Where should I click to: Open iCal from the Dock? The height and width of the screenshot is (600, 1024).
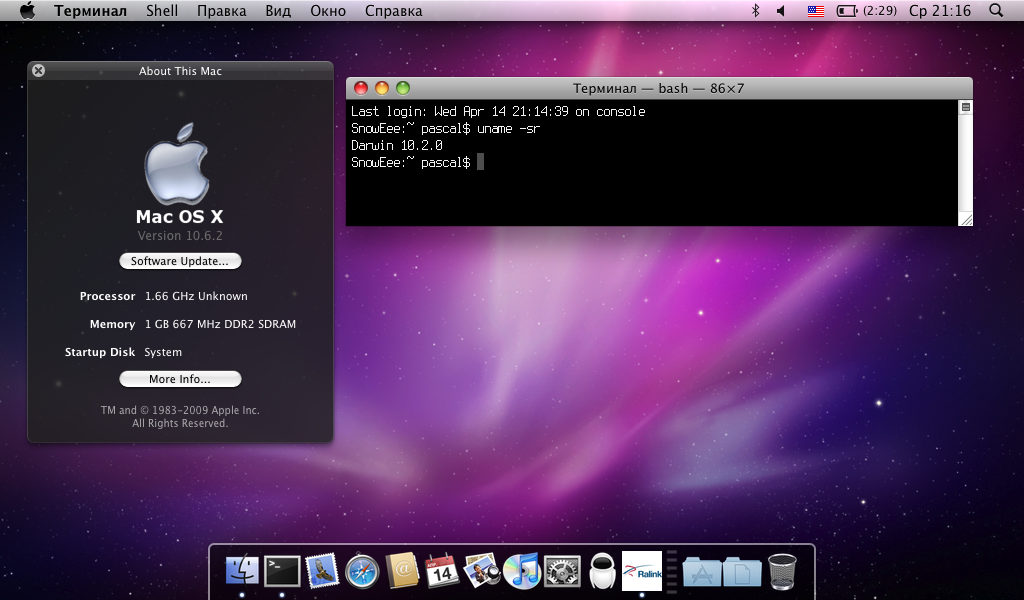441,571
